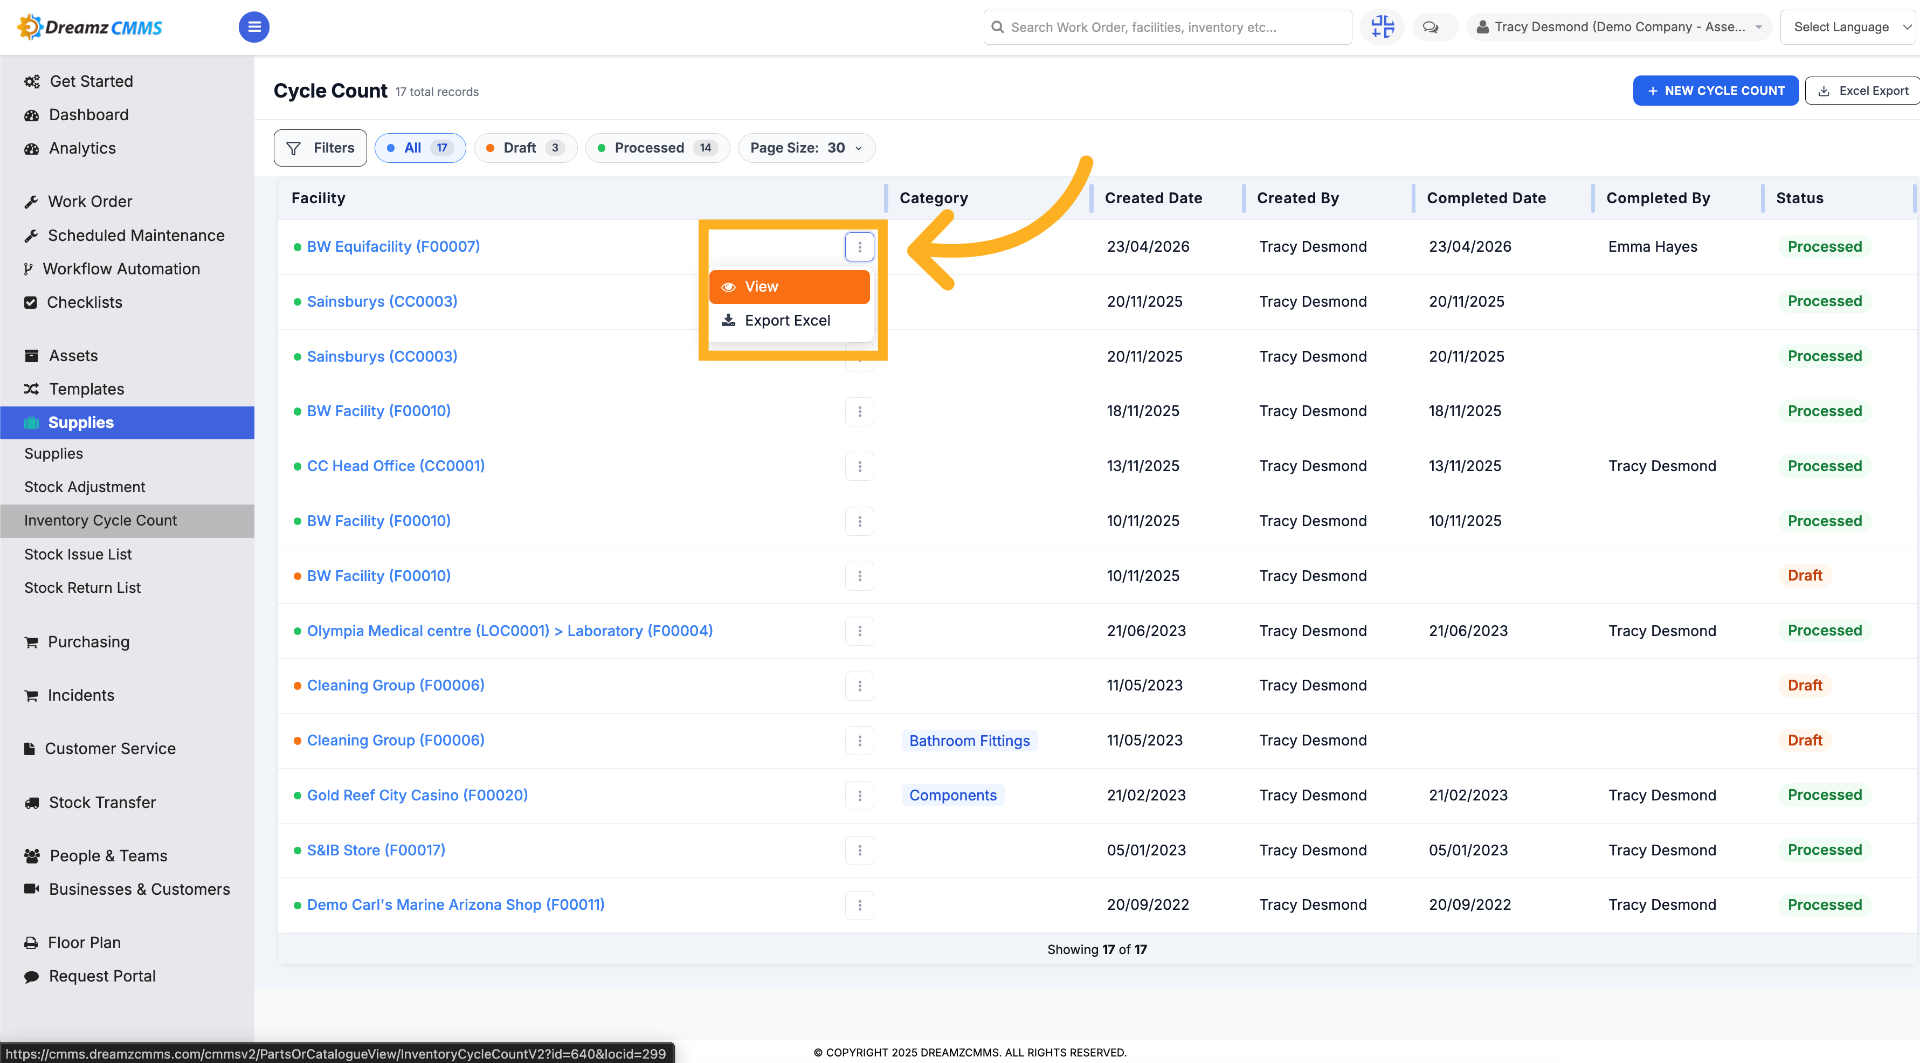Click the NEW CYCLE COUNT button

[x=1715, y=91]
